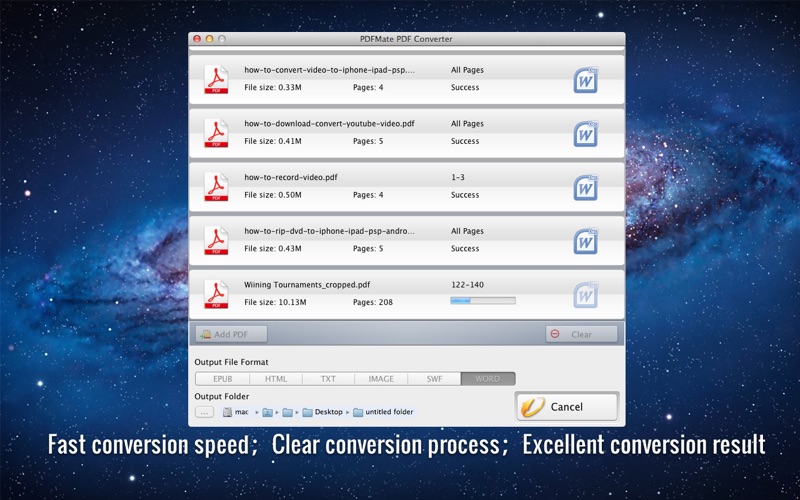Click the mac drive icon in output path
Viewport: 800px width, 500px height.
[227, 412]
